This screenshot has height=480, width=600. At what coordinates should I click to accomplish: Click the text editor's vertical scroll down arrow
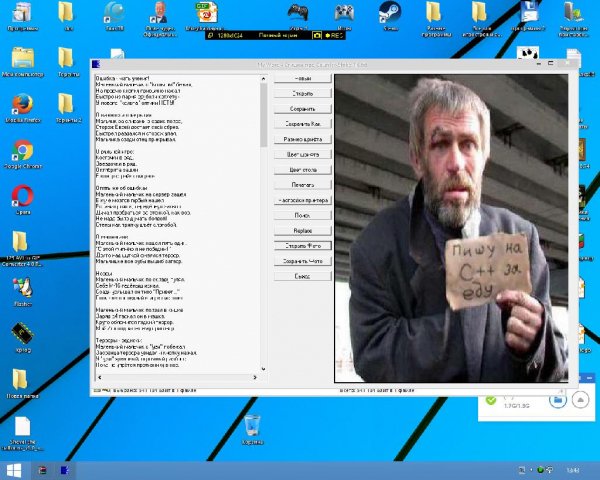[263, 369]
